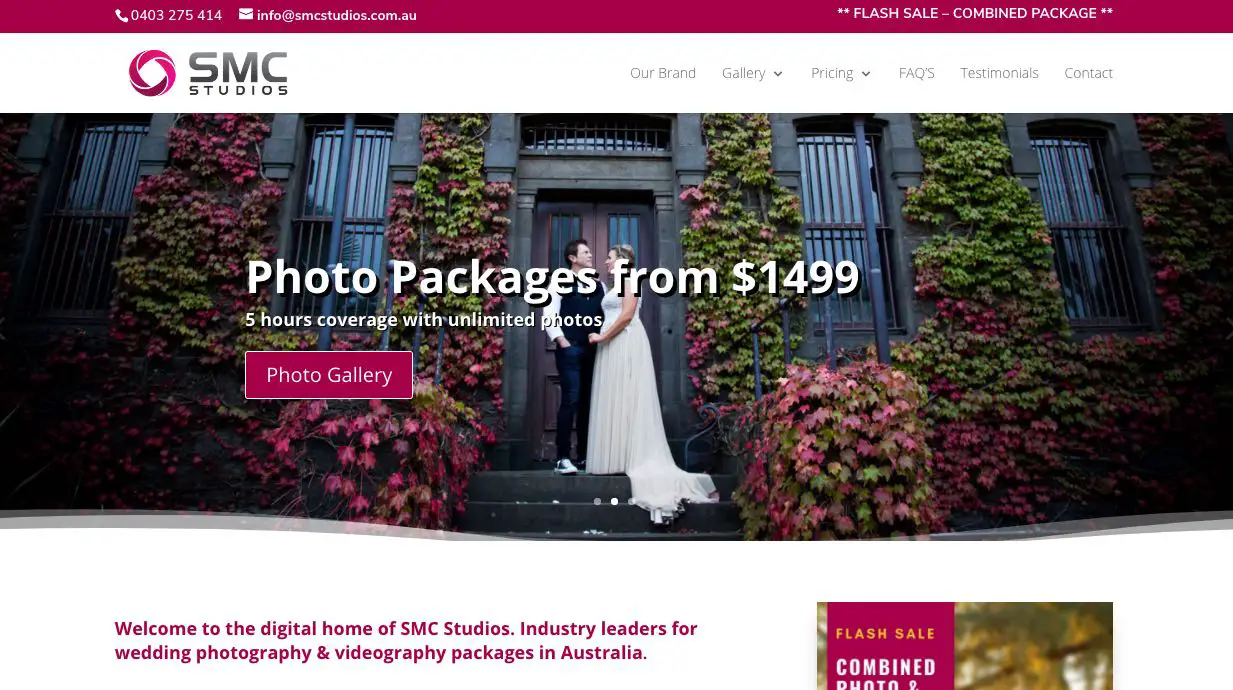The width and height of the screenshot is (1233, 690).
Task: Click the SMC STUDIOS wordmark text
Action: pyautogui.click(x=238, y=74)
